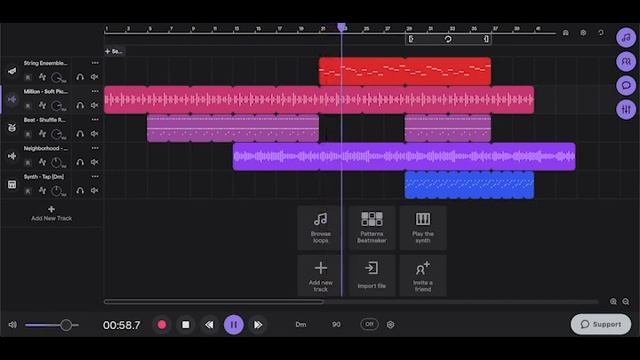640x360 pixels.
Task: Open the chat speech-bubble button
Action: 626,85
